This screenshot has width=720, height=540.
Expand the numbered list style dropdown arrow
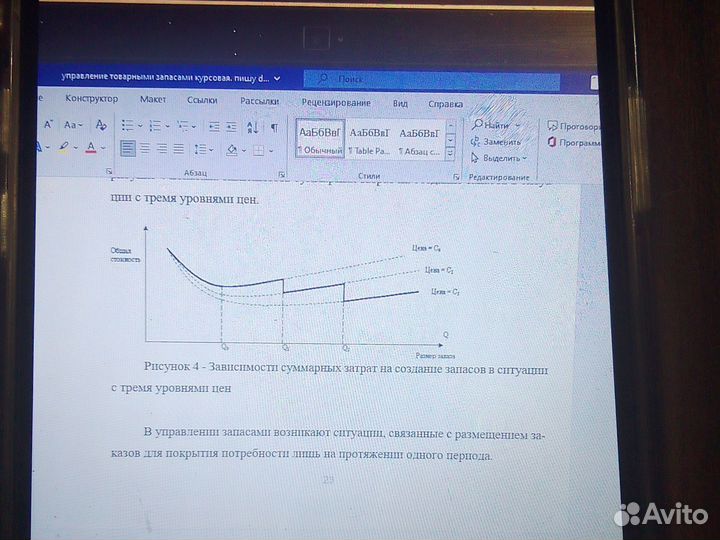click(168, 126)
